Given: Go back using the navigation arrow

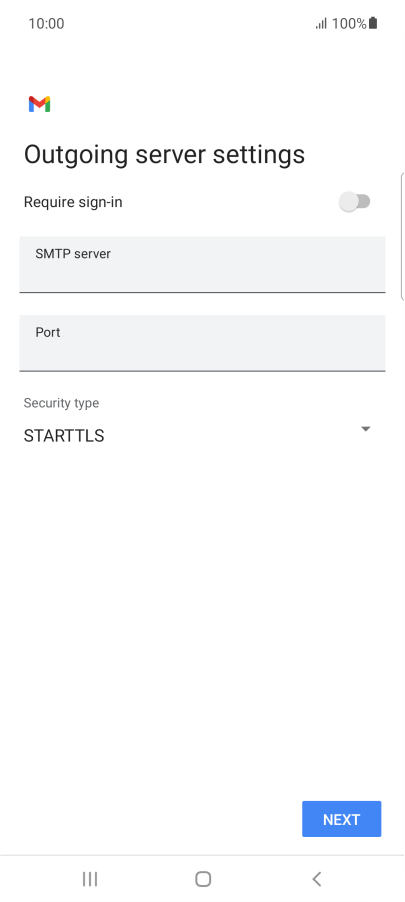Looking at the screenshot, I should 316,878.
